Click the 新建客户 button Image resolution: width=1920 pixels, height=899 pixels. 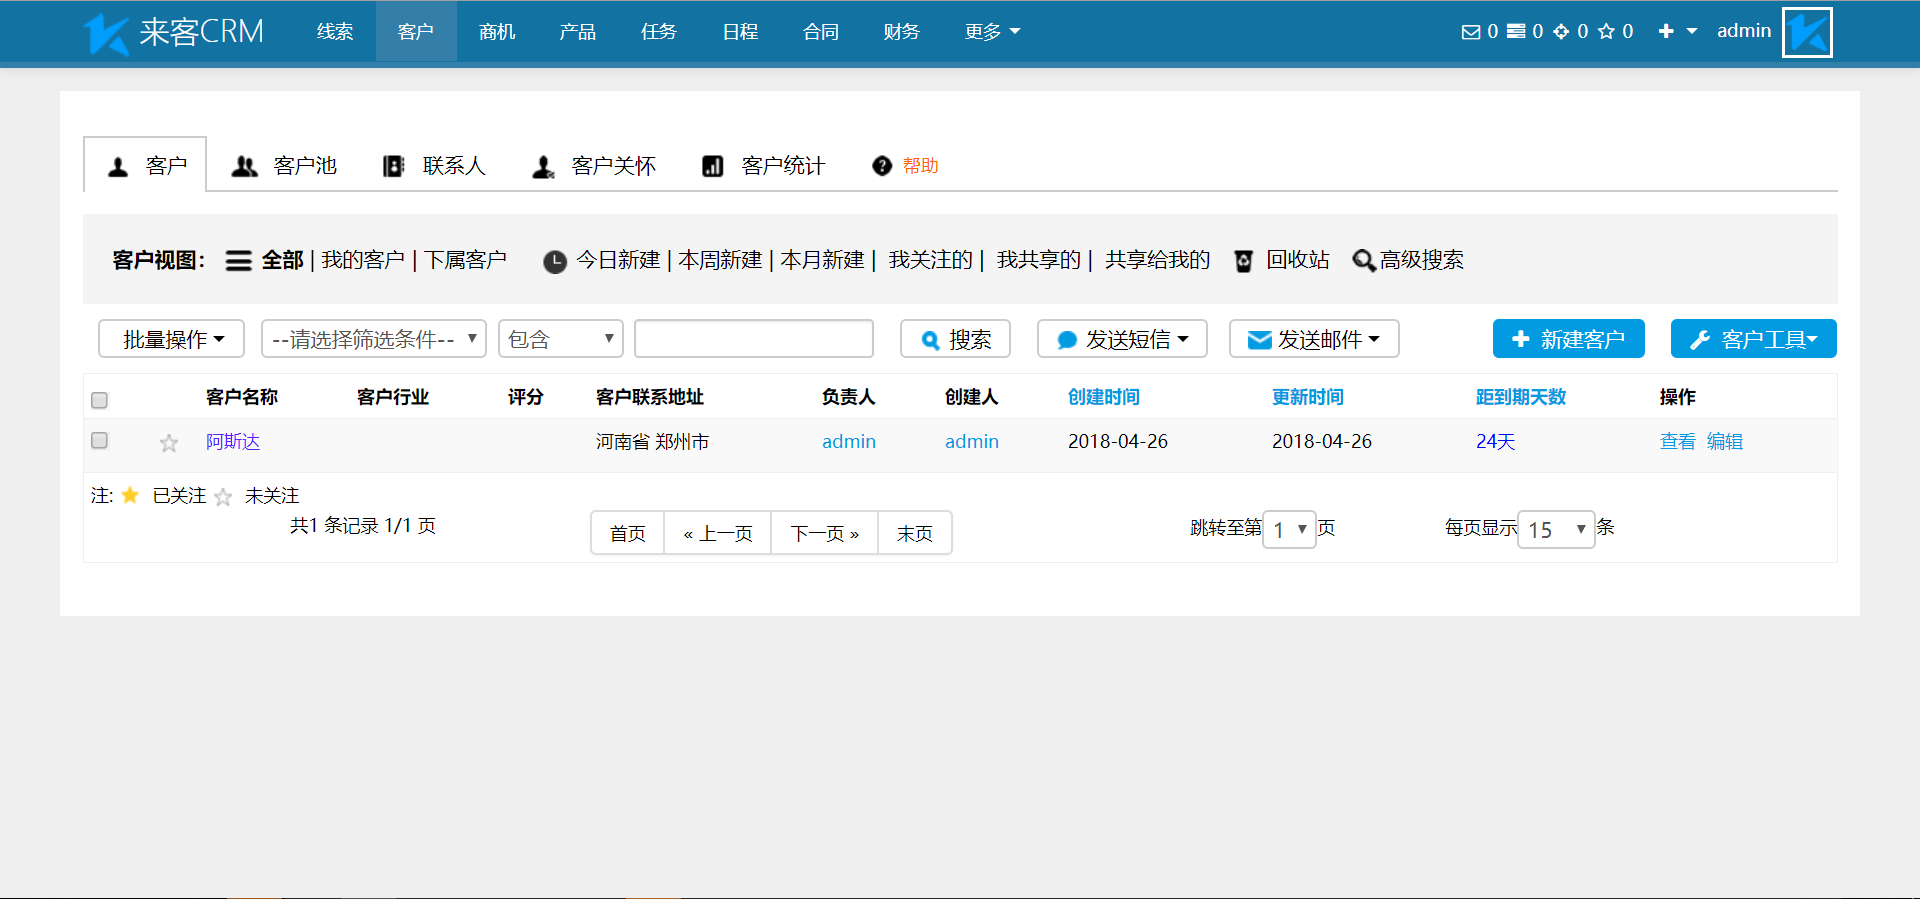1568,339
